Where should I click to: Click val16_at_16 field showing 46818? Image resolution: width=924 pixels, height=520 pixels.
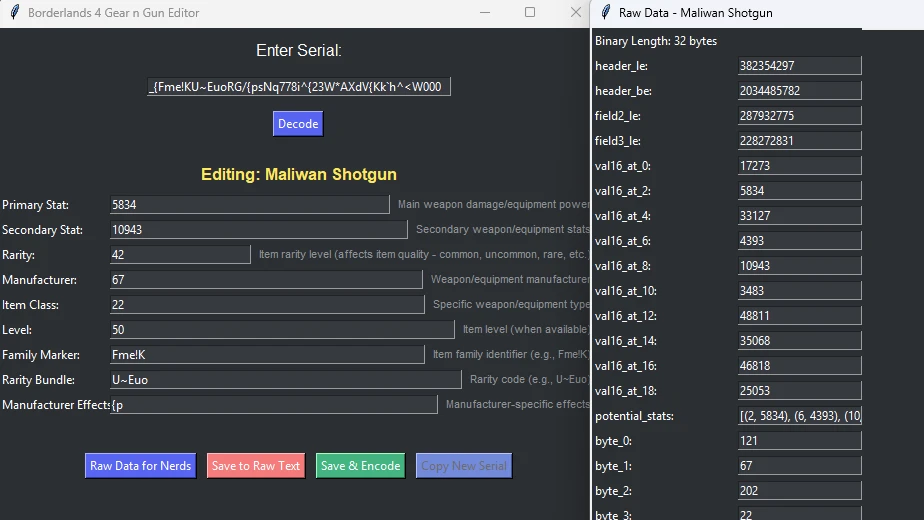[799, 366]
